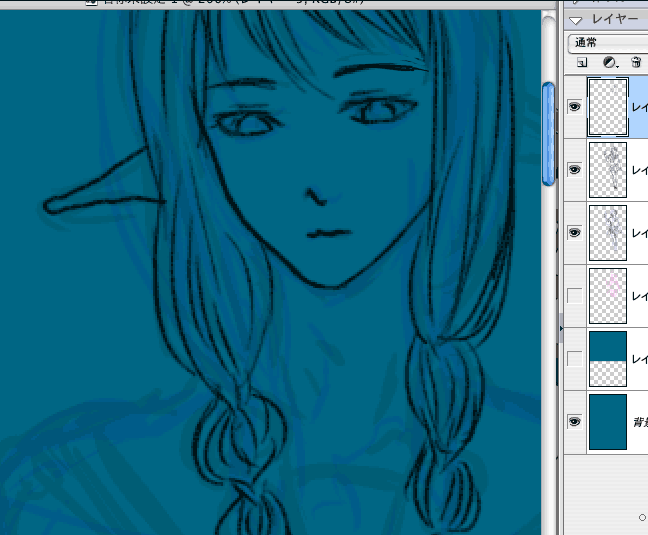The width and height of the screenshot is (648, 535).
Task: Show the hidden half-teal layer
Action: (574, 359)
